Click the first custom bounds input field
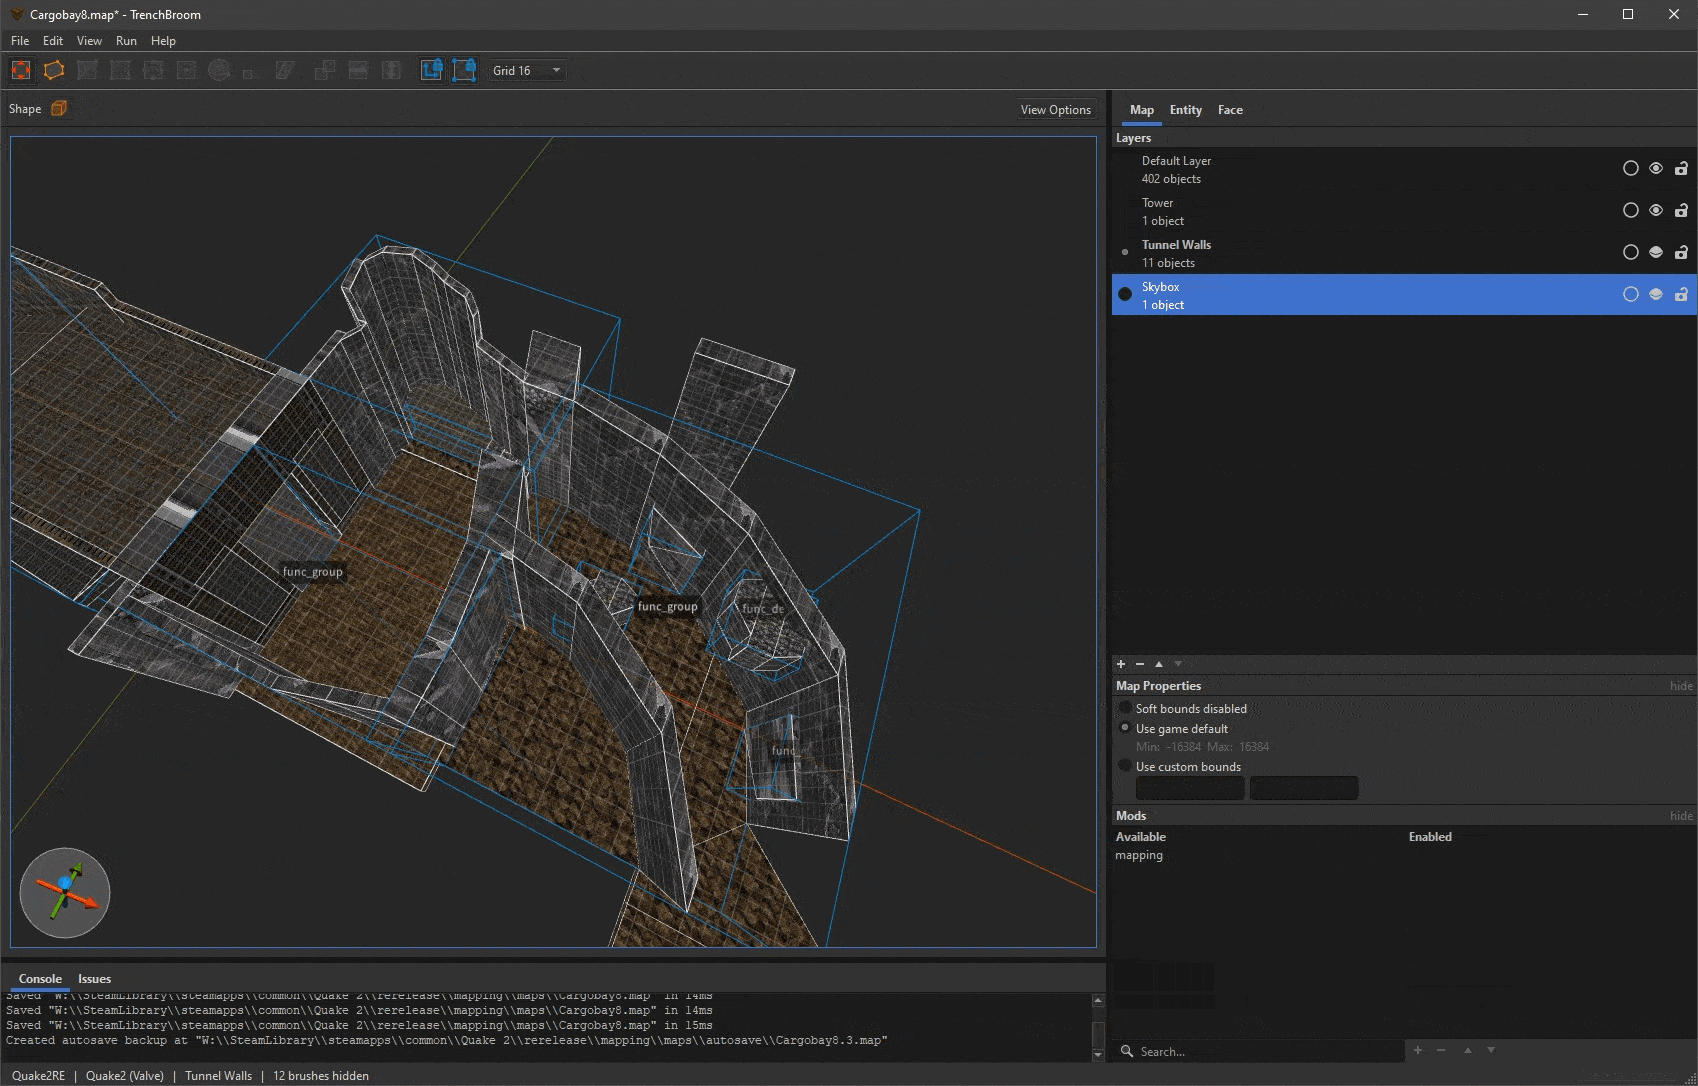This screenshot has height=1086, width=1698. tap(1190, 788)
